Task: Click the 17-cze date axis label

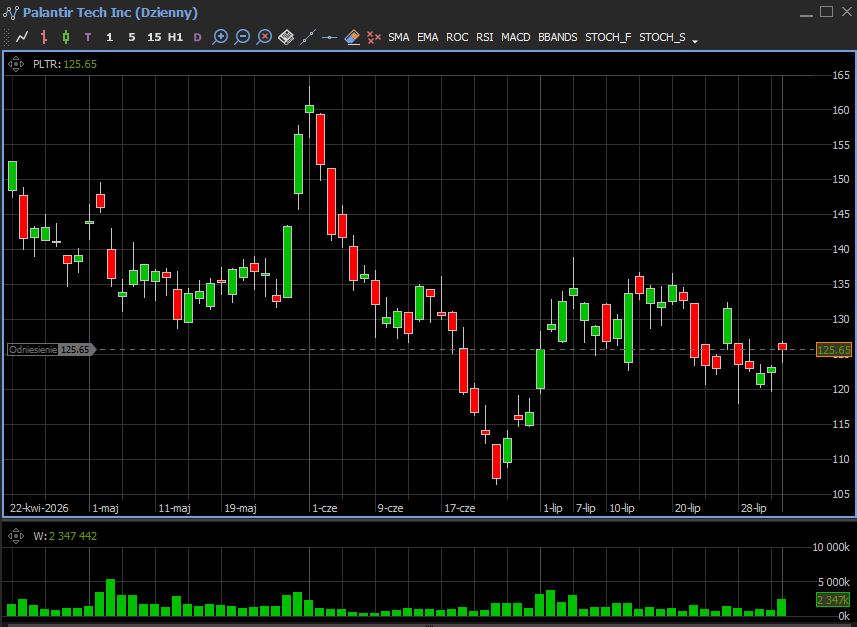Action: (459, 508)
